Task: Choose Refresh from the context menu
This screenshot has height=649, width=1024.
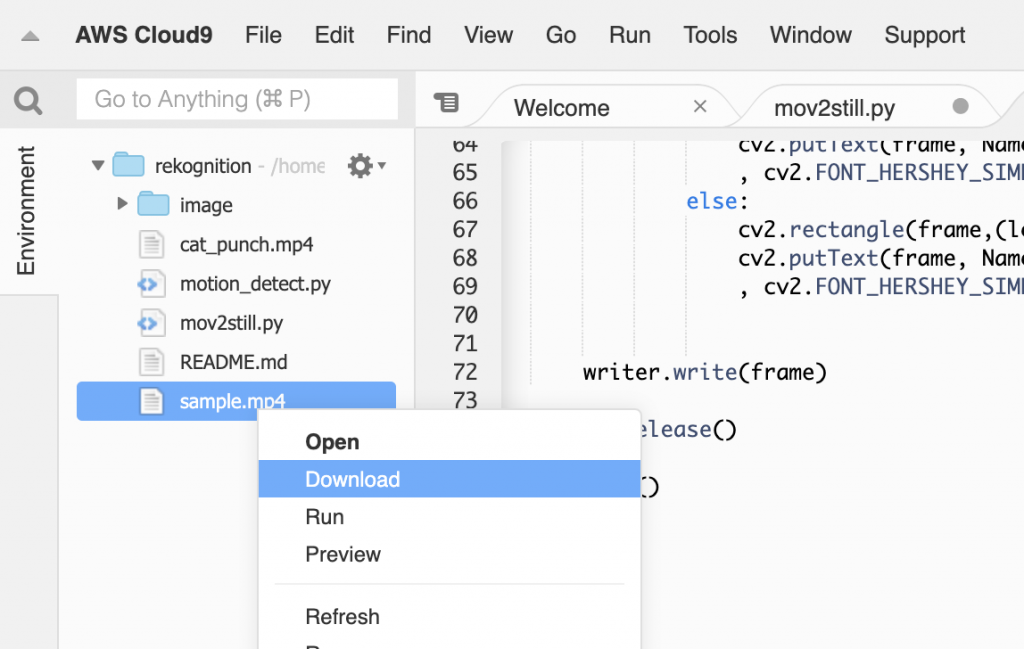Action: (449, 616)
